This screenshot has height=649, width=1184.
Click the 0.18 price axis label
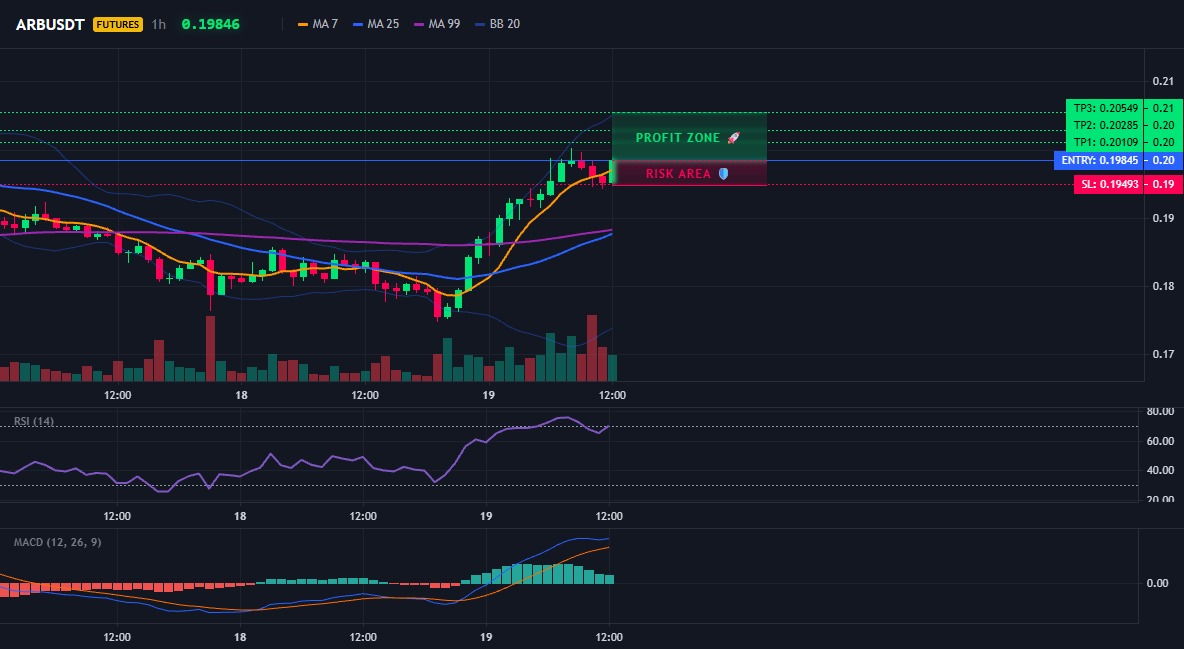click(x=1164, y=286)
